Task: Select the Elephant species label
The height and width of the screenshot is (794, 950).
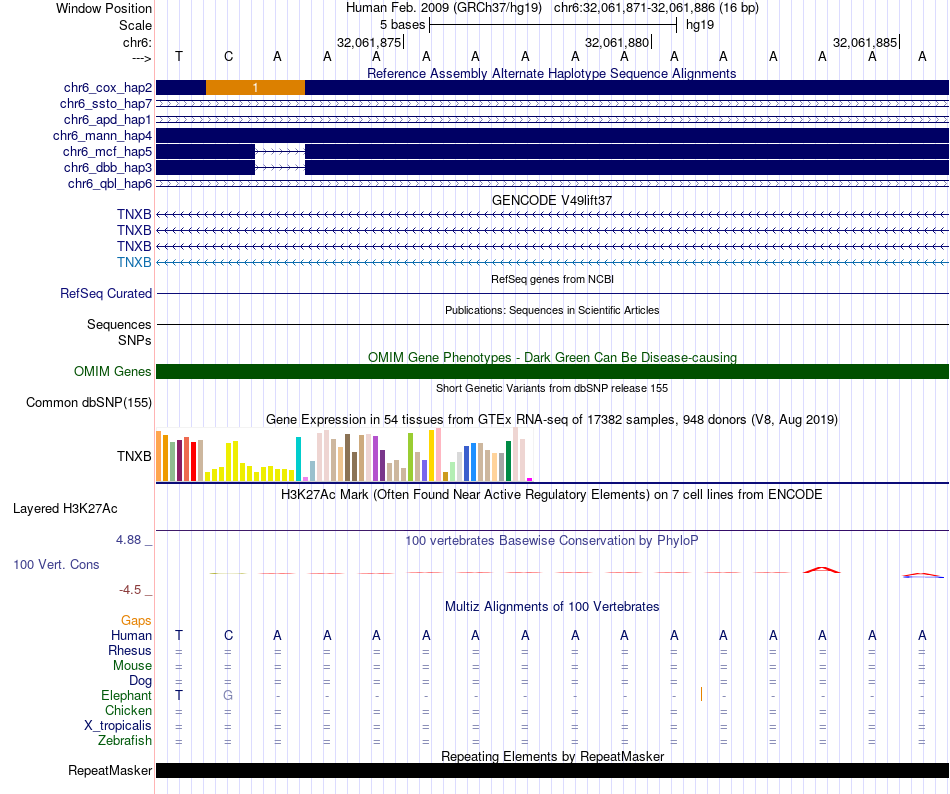Action: [x=127, y=695]
